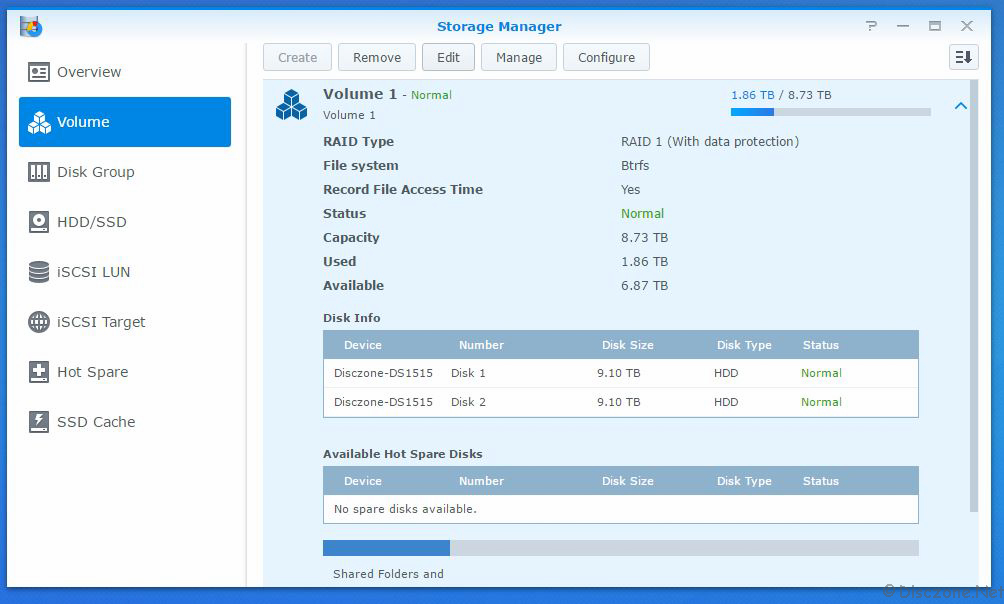This screenshot has height=604, width=1004.
Task: Click the Disk Type header in Disk Info table
Action: coord(744,345)
